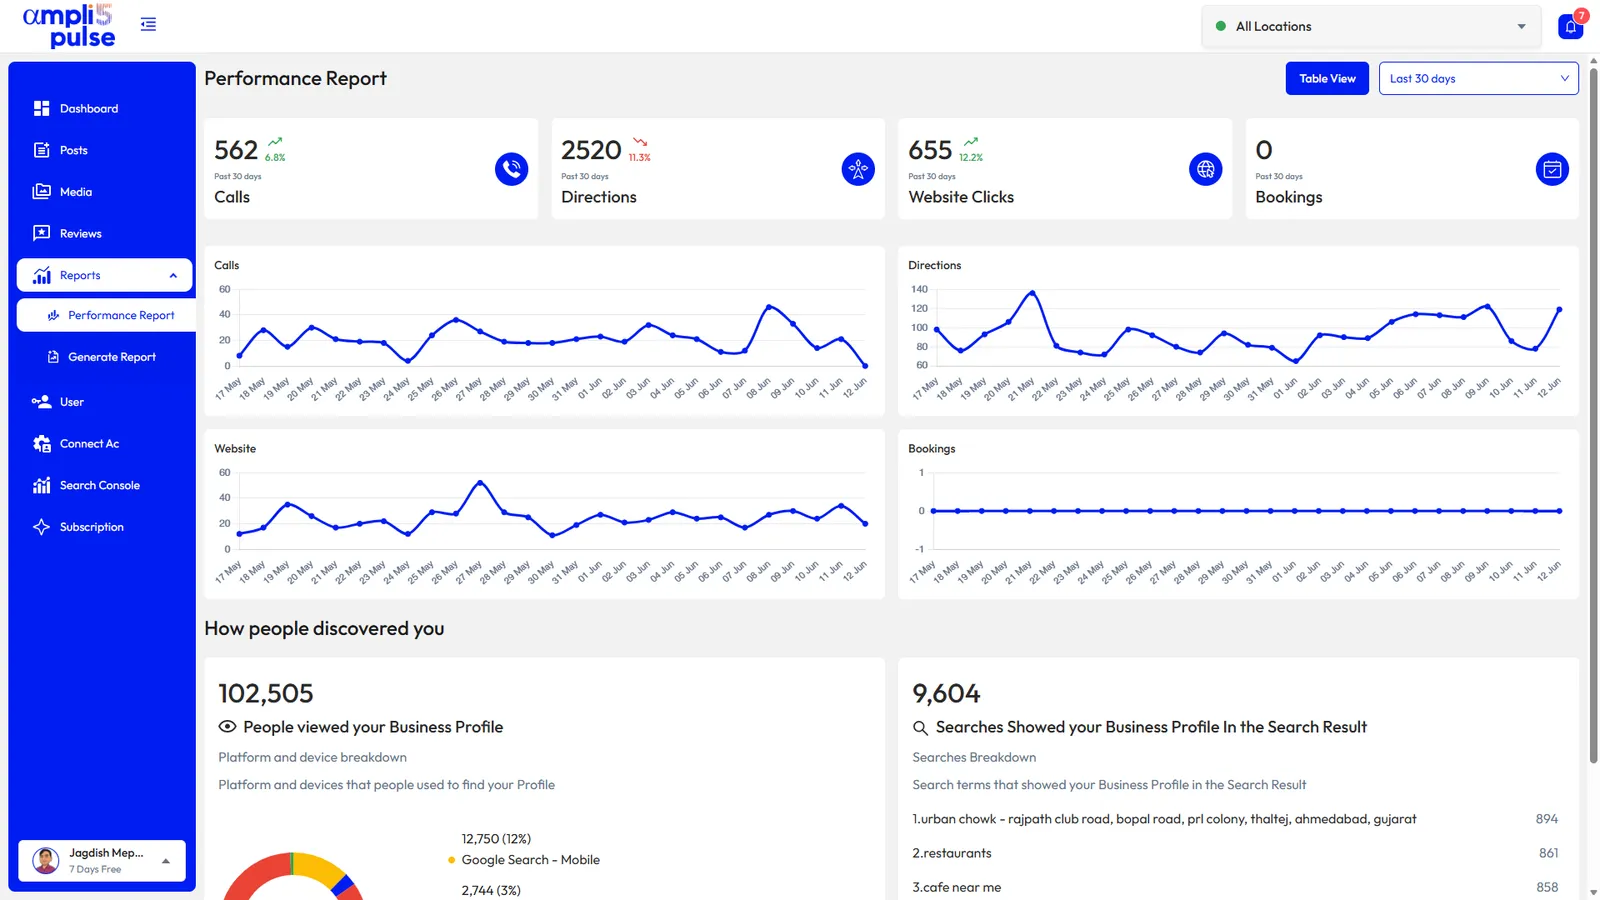Click the Bookings summary card label
1600x900 pixels.
1288,197
